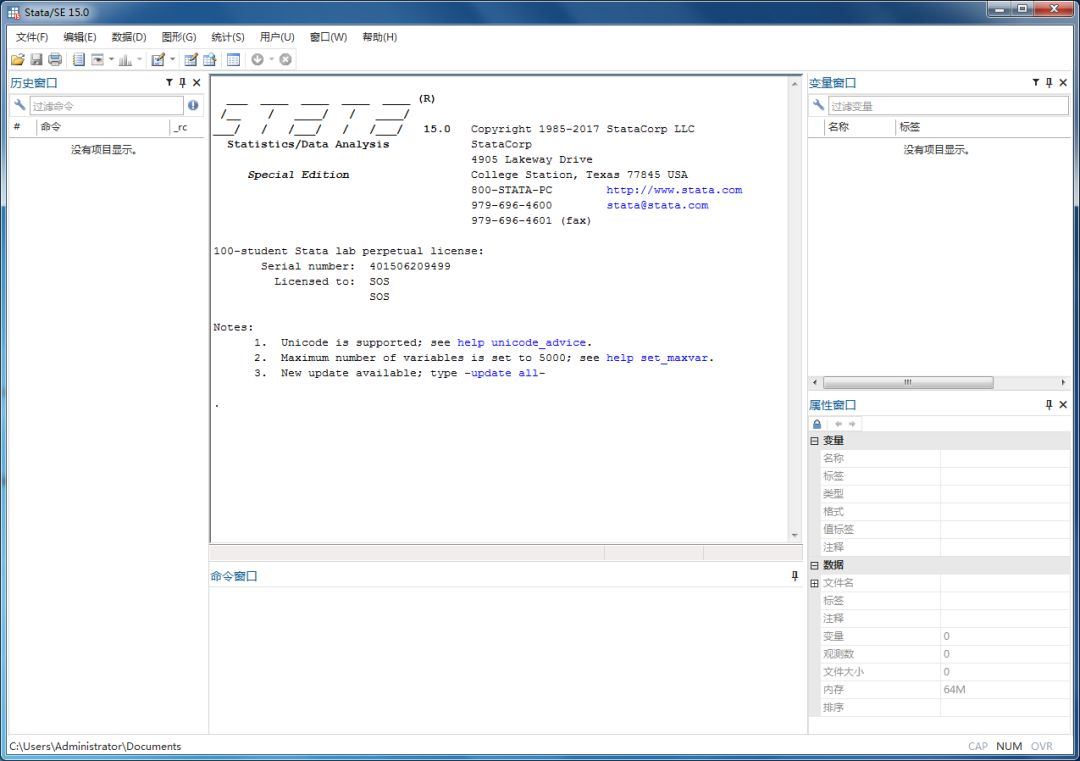The width and height of the screenshot is (1080, 761).
Task: Pin the 命令窗口 panel
Action: [795, 576]
